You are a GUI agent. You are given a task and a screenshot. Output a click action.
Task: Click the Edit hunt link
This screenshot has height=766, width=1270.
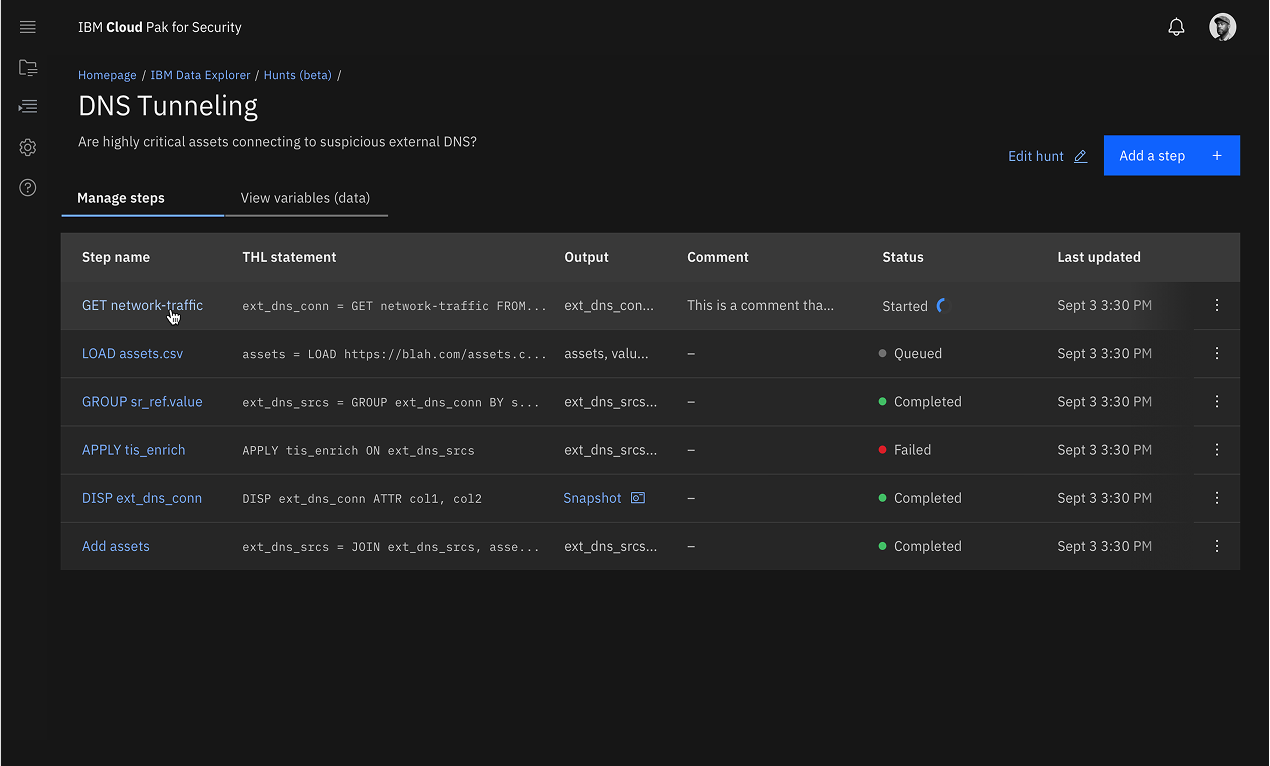pos(1048,156)
